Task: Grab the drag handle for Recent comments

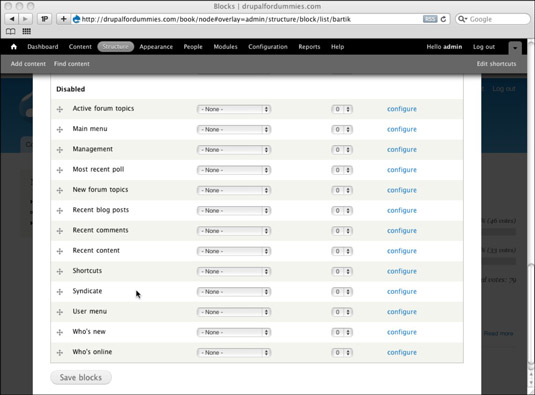Action: 60,231
